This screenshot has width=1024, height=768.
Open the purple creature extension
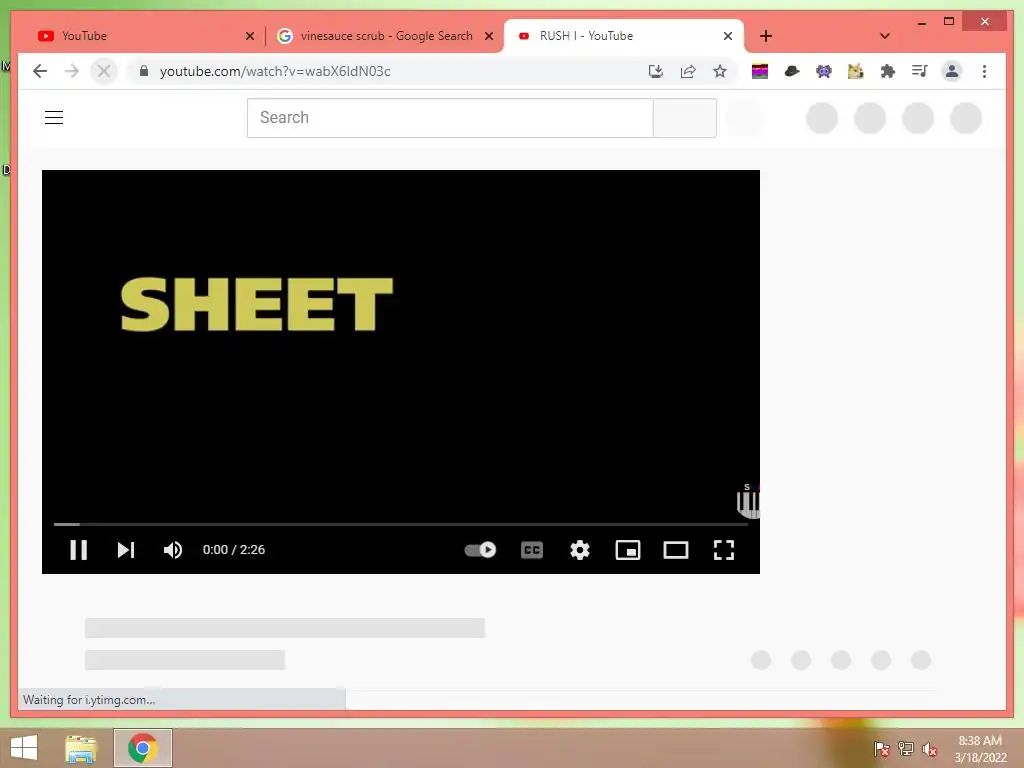(824, 71)
